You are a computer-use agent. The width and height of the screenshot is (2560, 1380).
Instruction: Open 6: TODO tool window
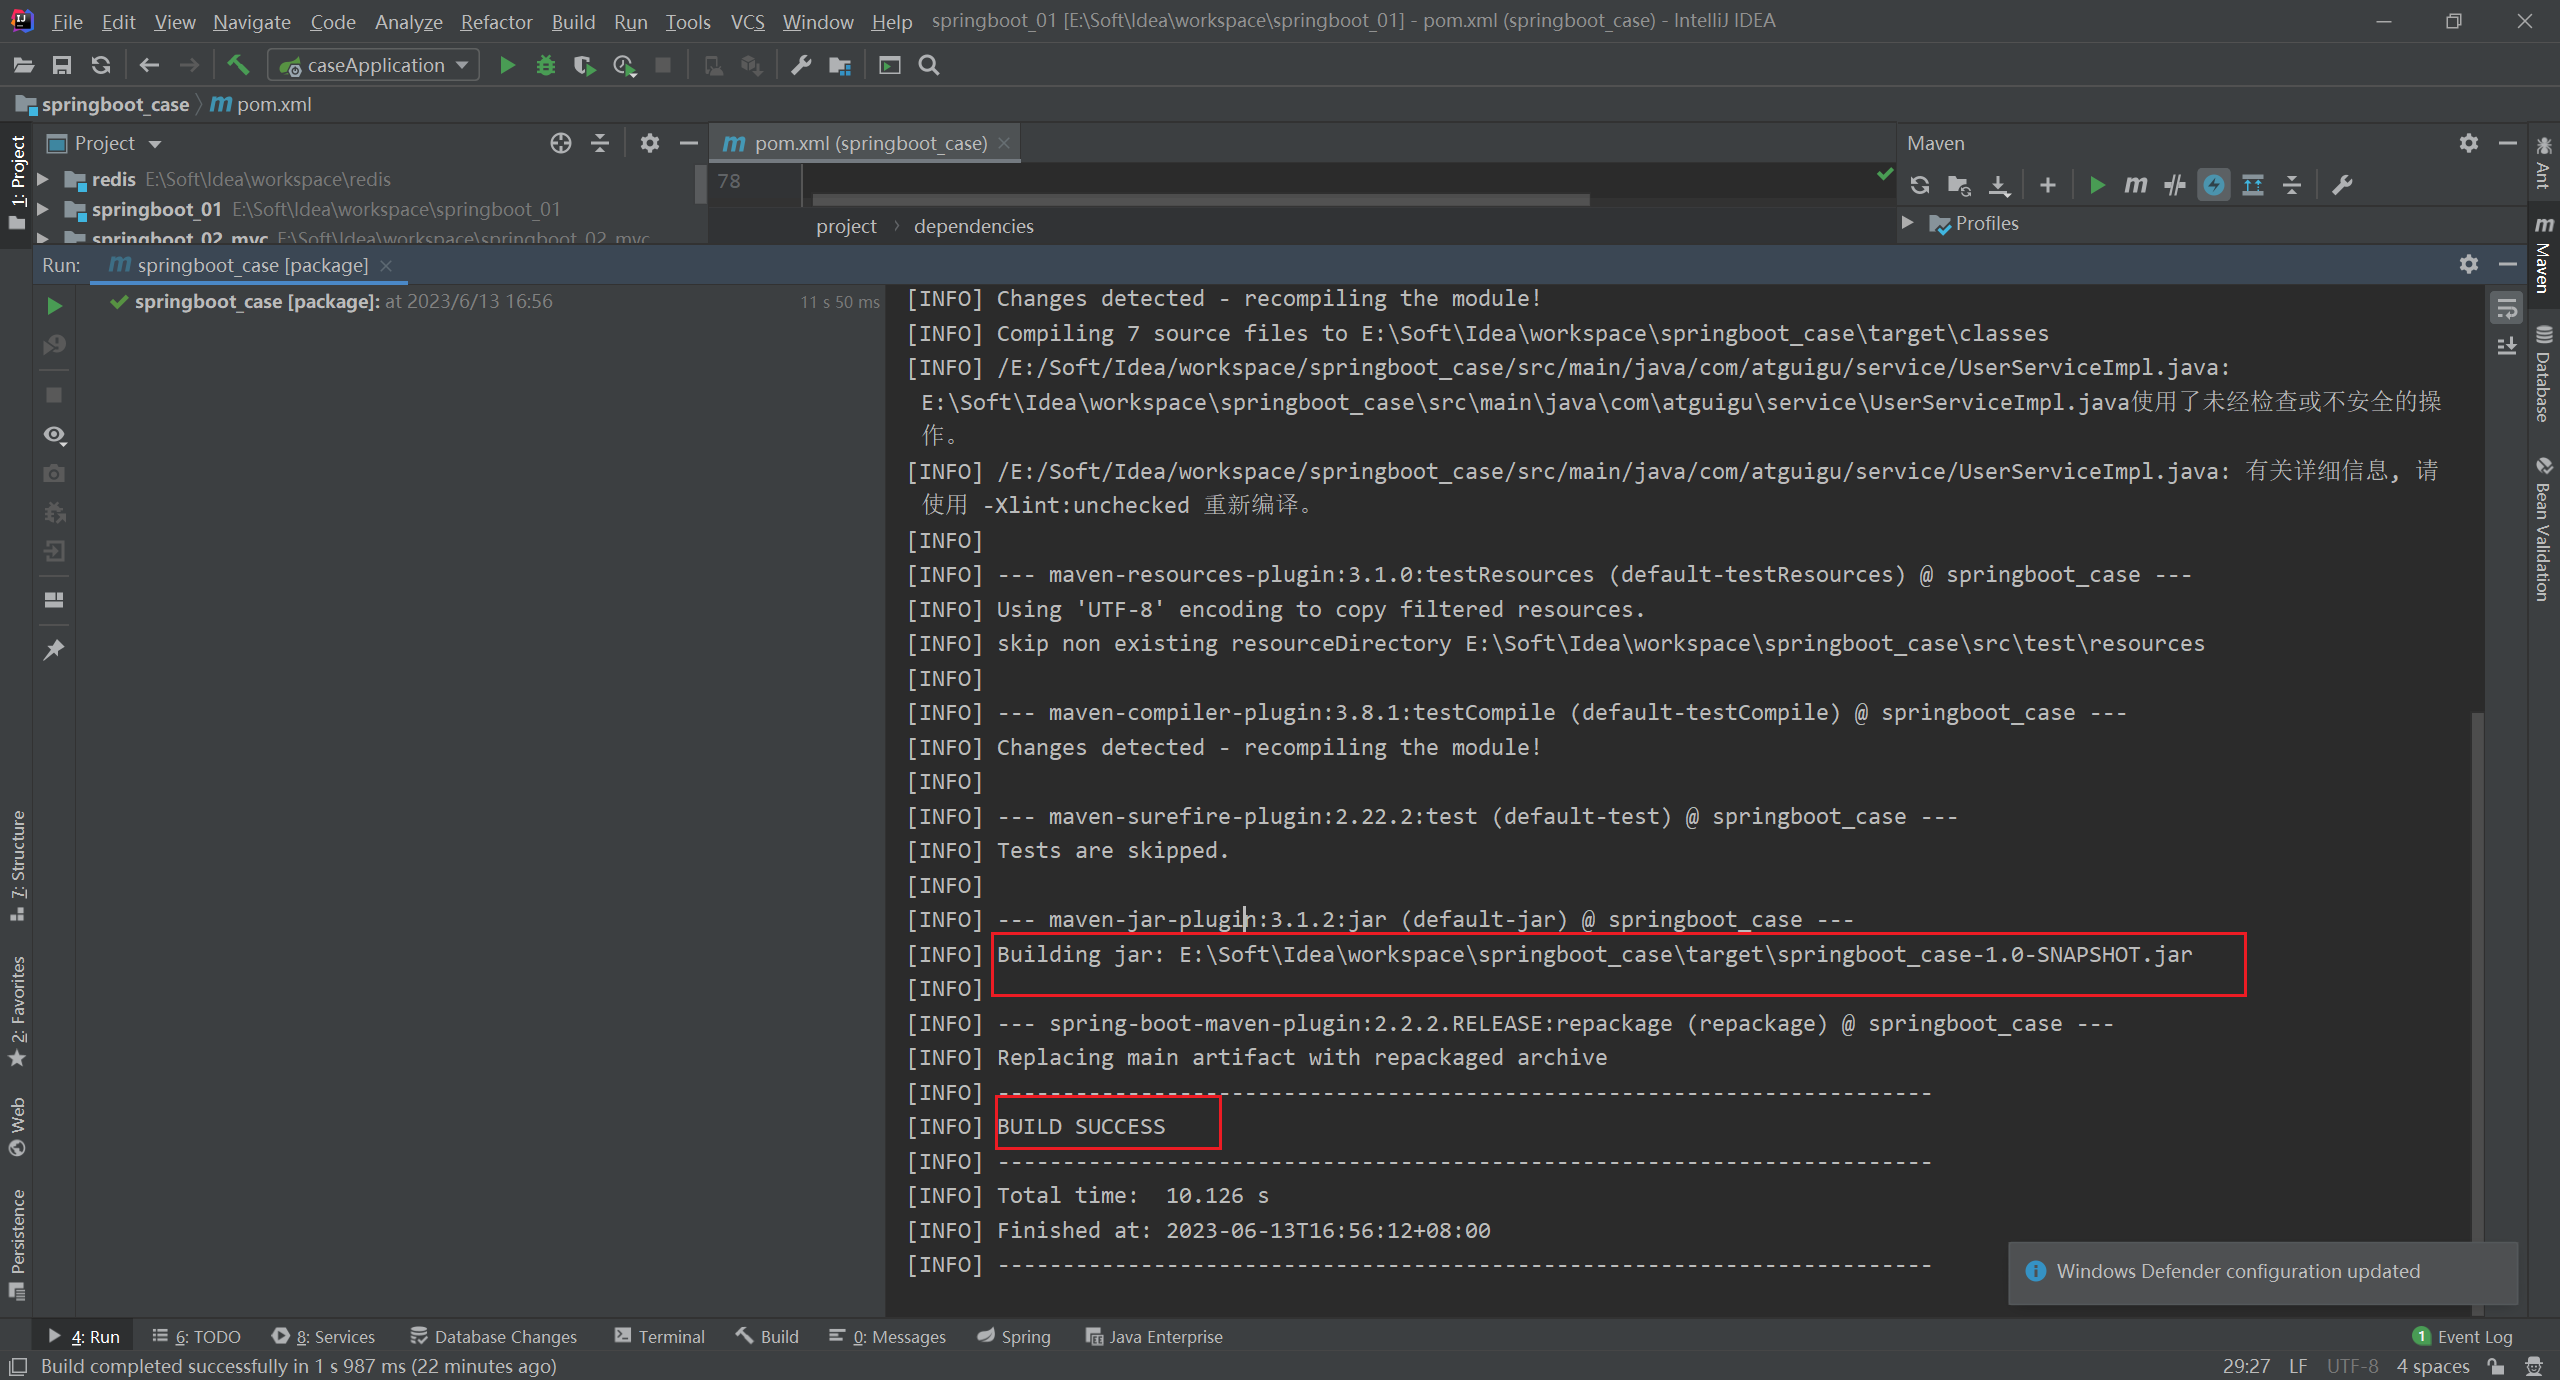coord(197,1337)
